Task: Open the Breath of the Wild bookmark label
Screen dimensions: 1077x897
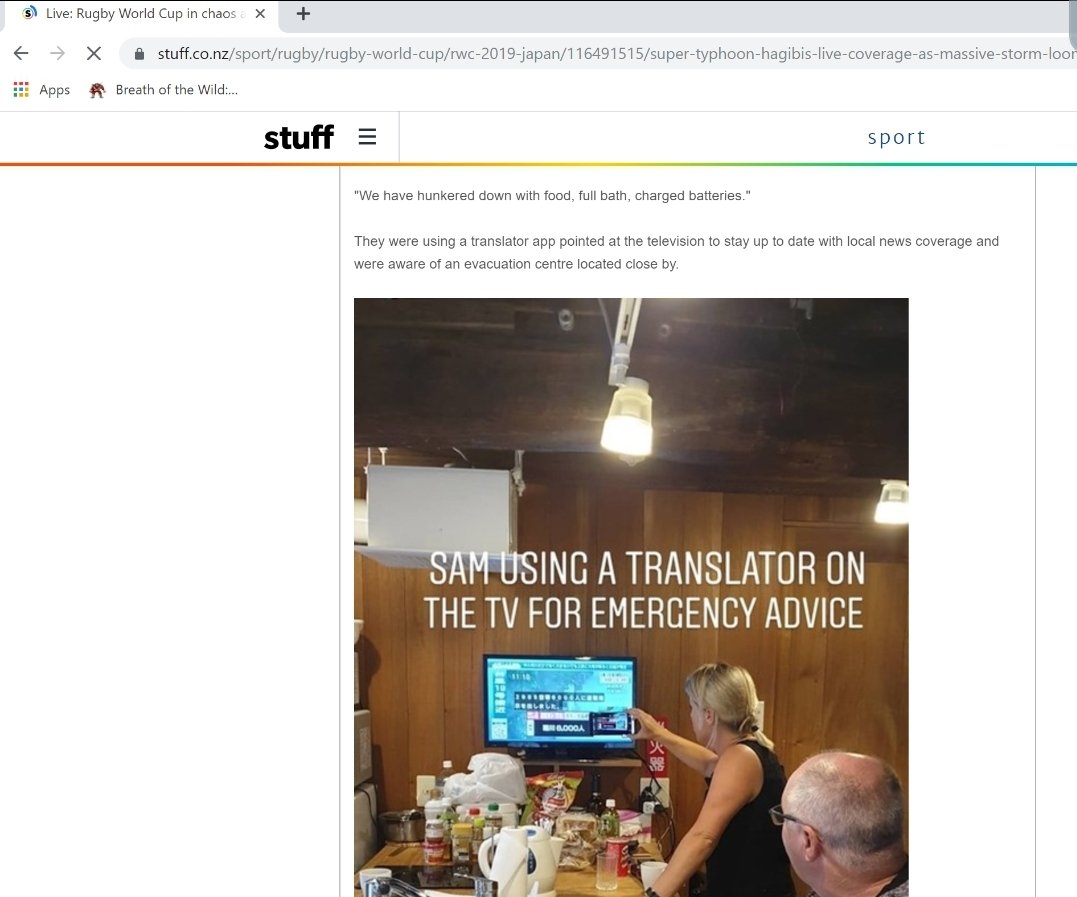Action: (177, 90)
